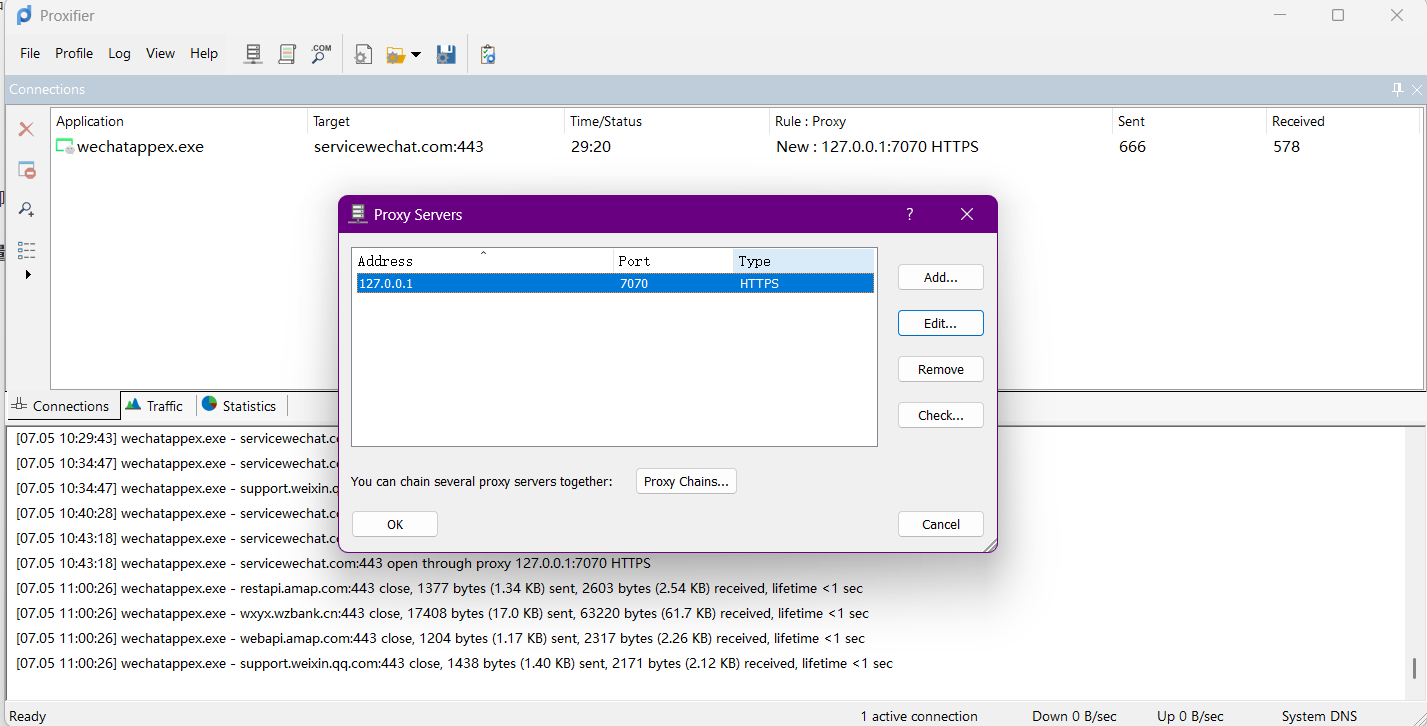Click the Sent value 666
The width and height of the screenshot is (1427, 726).
[x=1132, y=146]
